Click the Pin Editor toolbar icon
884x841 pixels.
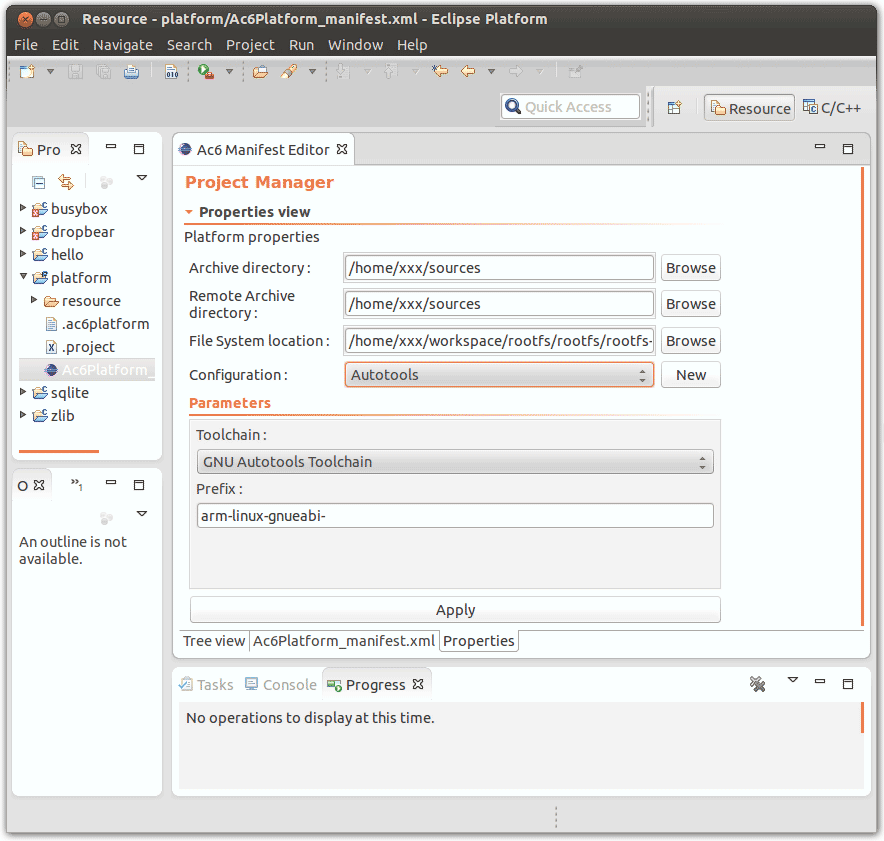[575, 72]
